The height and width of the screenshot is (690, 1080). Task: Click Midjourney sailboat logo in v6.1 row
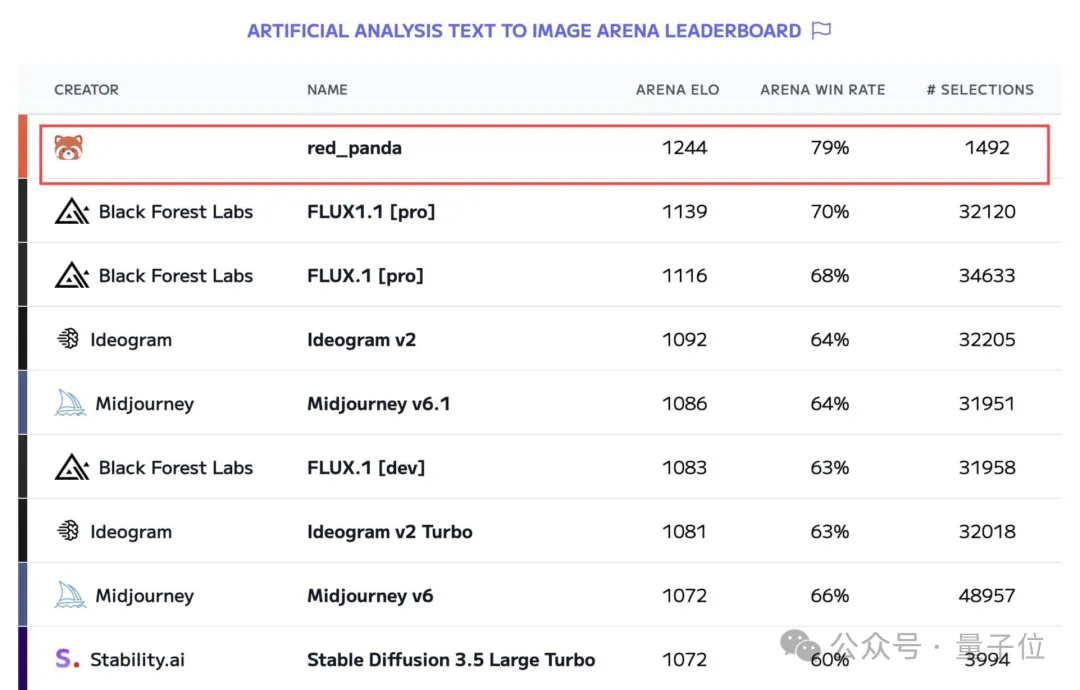[x=70, y=403]
